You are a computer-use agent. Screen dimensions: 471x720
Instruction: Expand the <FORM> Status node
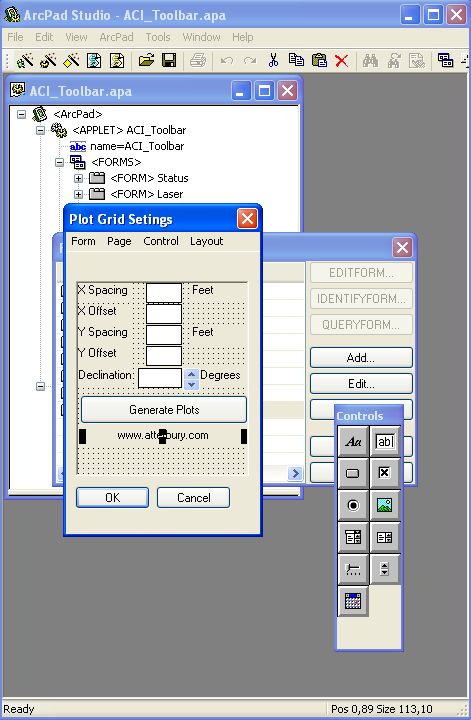click(78, 178)
